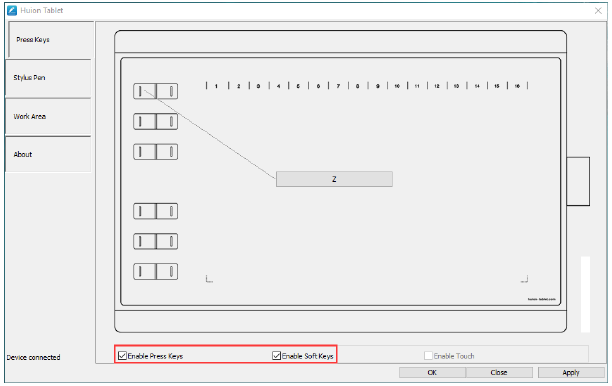Screen dimensions: 612x386
Task: Select soft key number 8
Action: (x=358, y=86)
